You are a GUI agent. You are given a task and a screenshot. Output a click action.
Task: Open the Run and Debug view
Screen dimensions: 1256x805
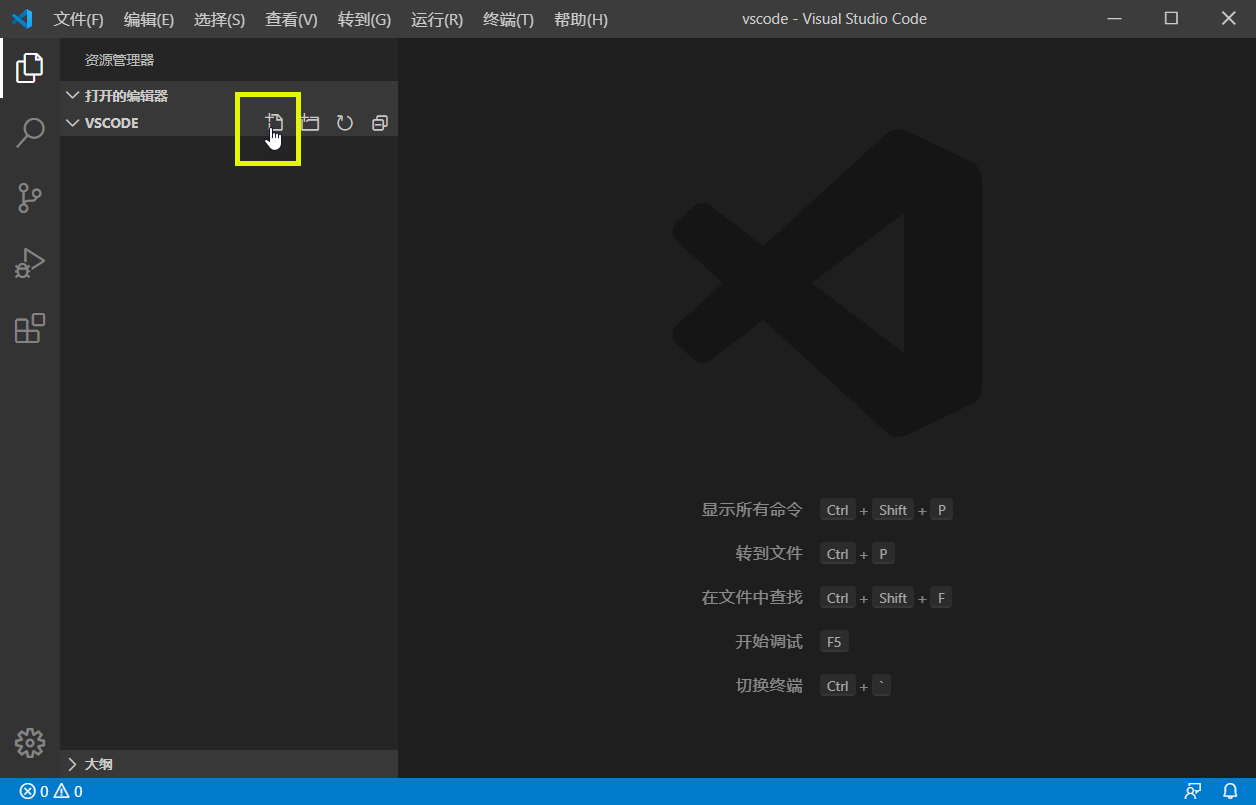click(x=30, y=263)
